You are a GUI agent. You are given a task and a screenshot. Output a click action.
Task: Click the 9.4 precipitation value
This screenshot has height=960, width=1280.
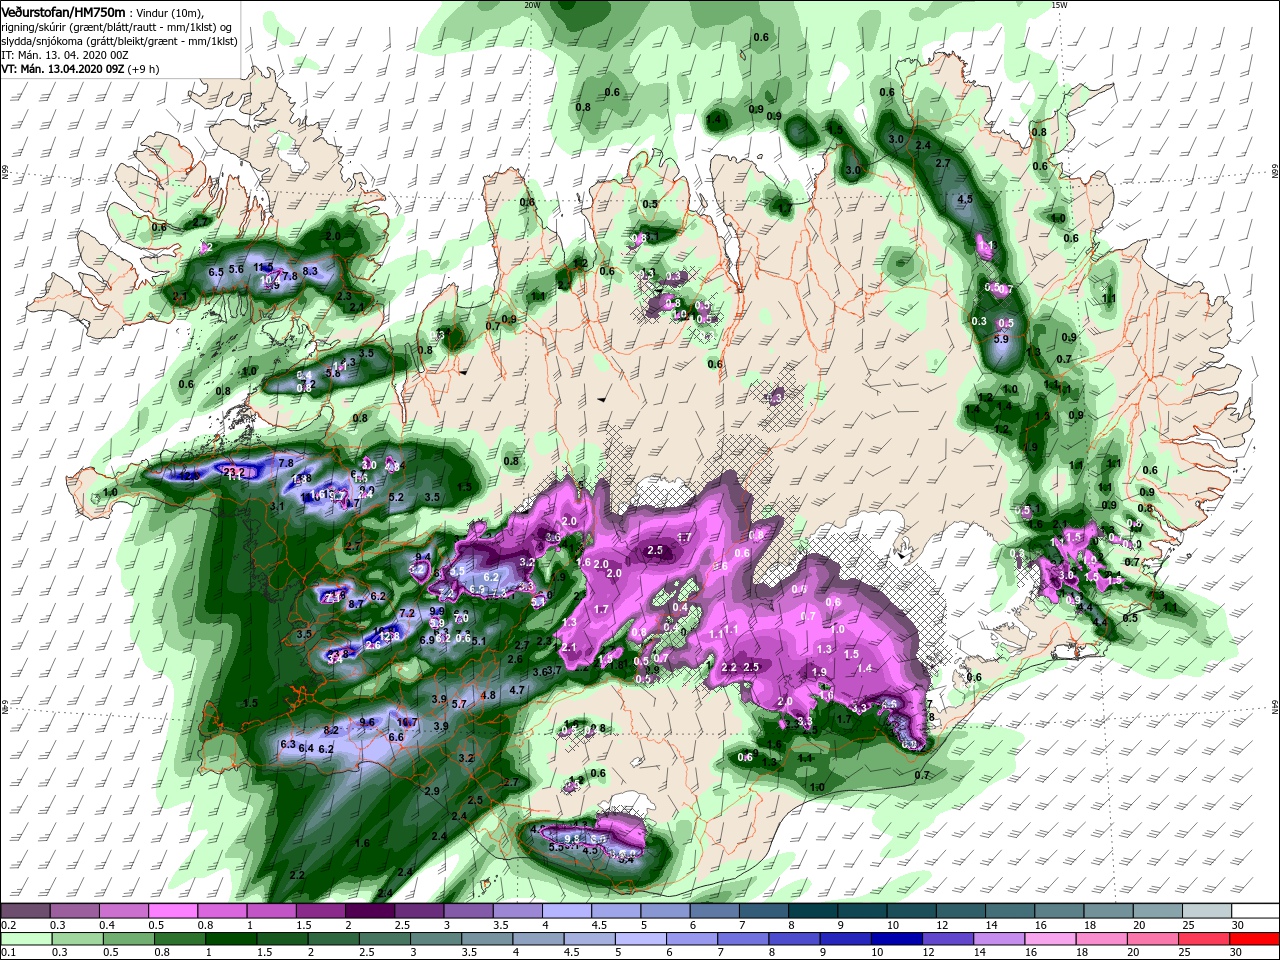[423, 557]
